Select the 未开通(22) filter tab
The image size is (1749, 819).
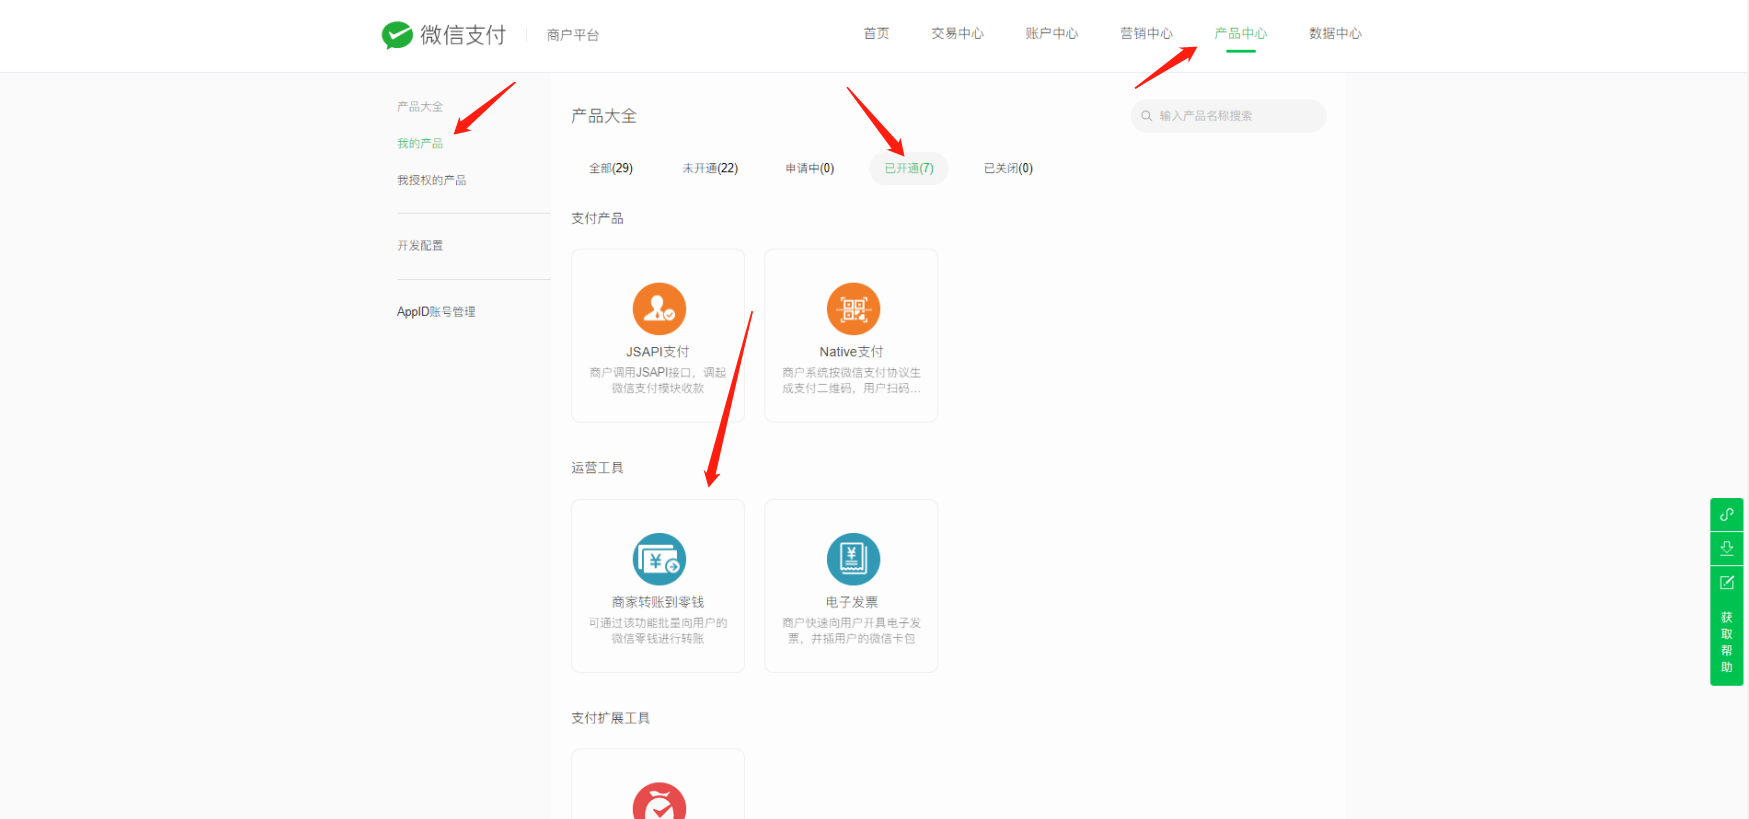click(x=710, y=168)
